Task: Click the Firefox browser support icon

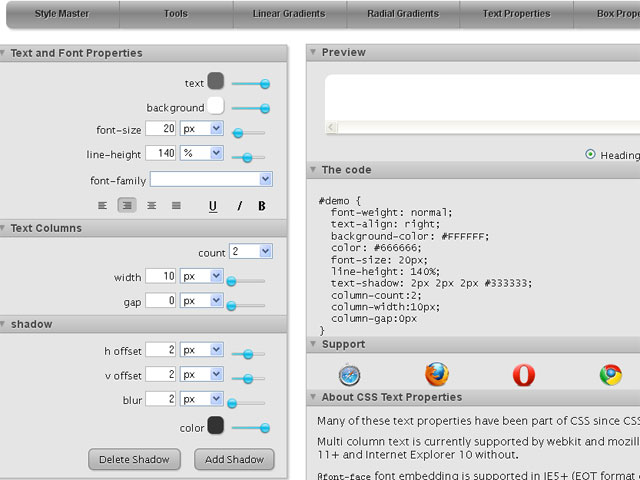Action: coord(437,374)
